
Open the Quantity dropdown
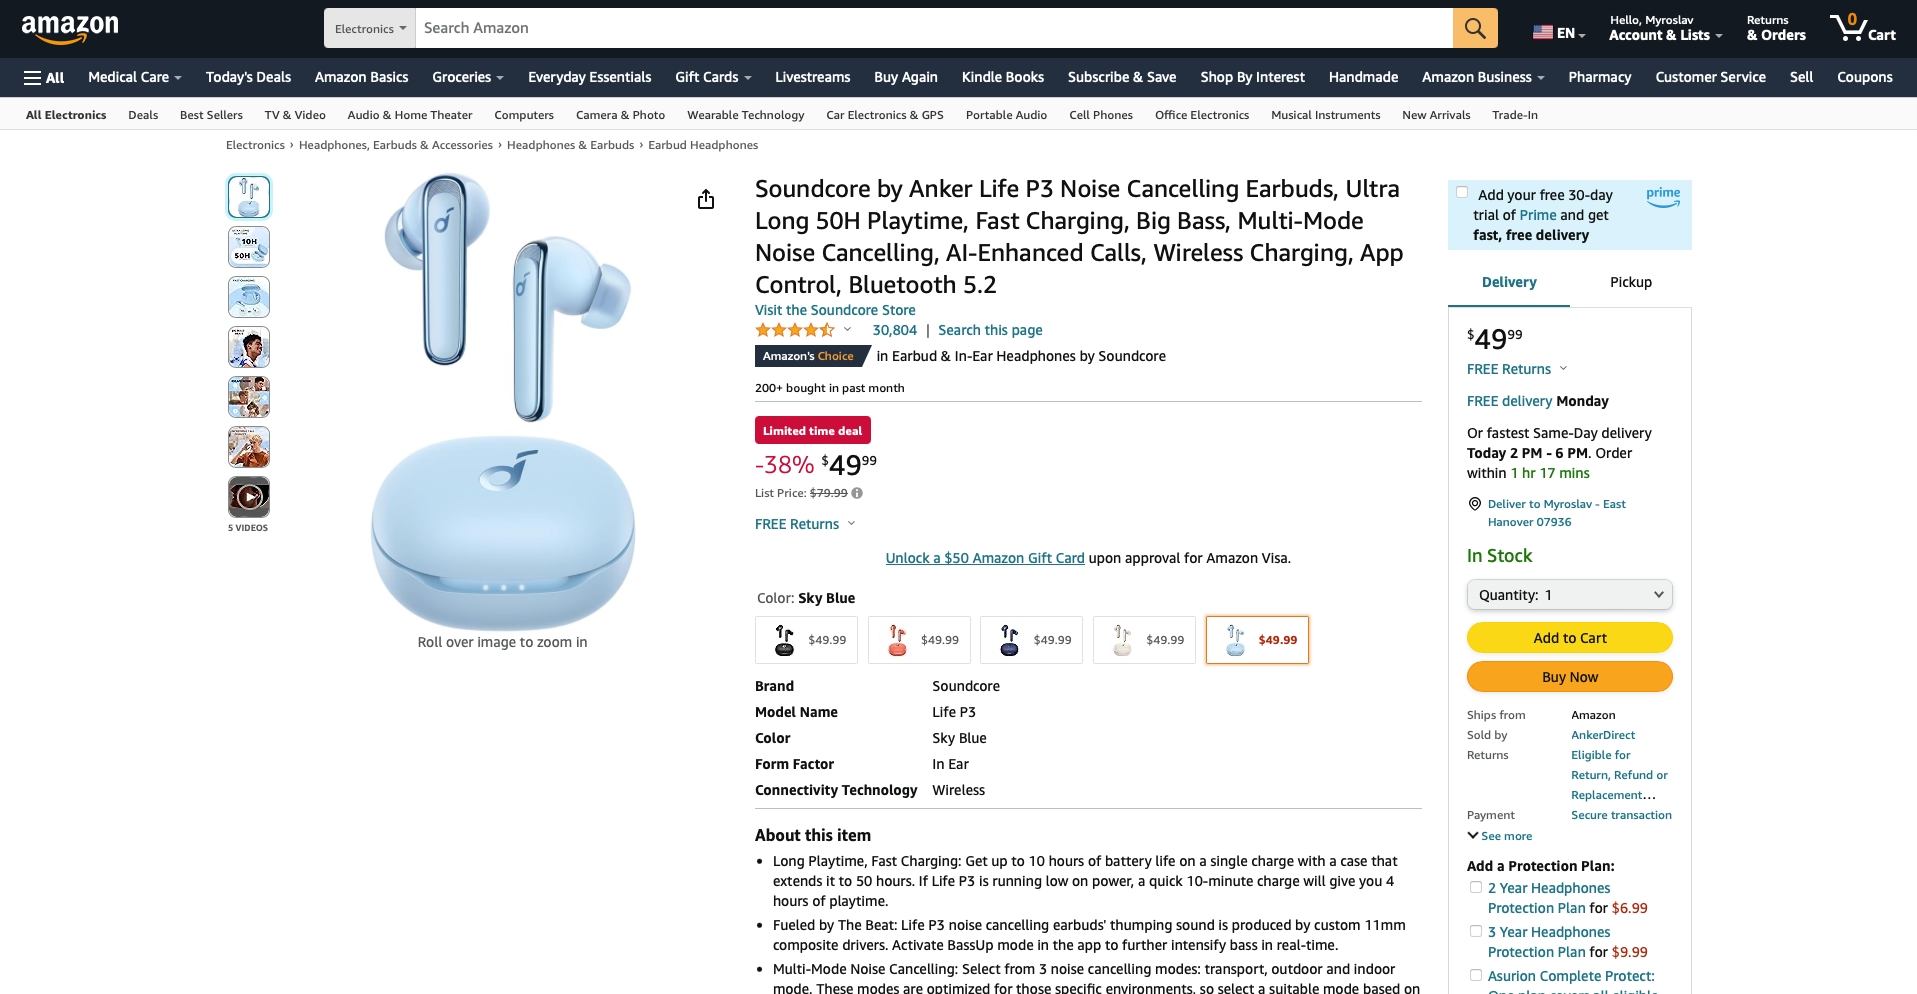coord(1569,595)
